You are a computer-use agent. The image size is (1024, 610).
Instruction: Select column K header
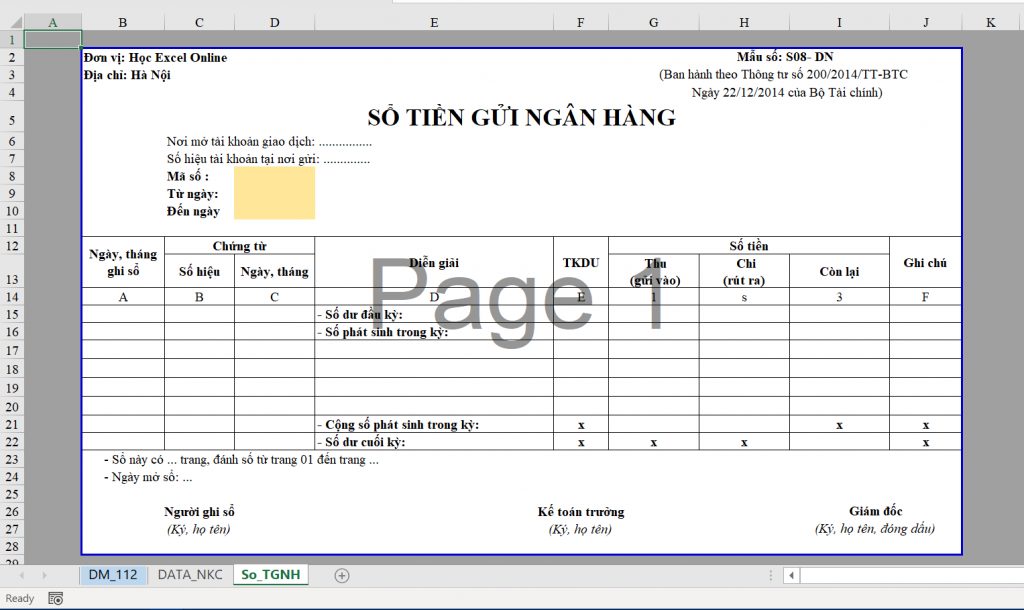coord(990,22)
